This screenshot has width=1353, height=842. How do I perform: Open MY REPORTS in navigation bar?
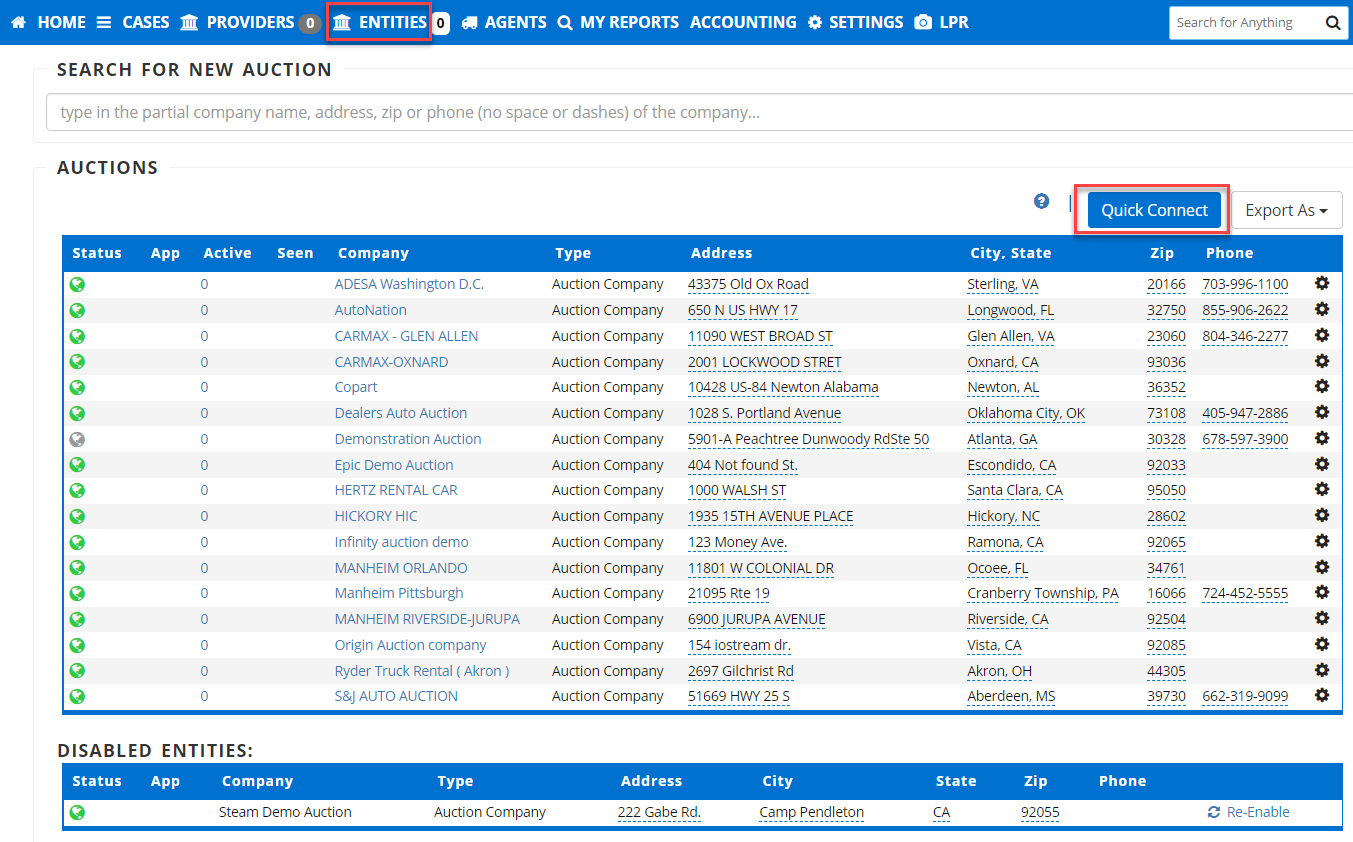click(x=618, y=22)
